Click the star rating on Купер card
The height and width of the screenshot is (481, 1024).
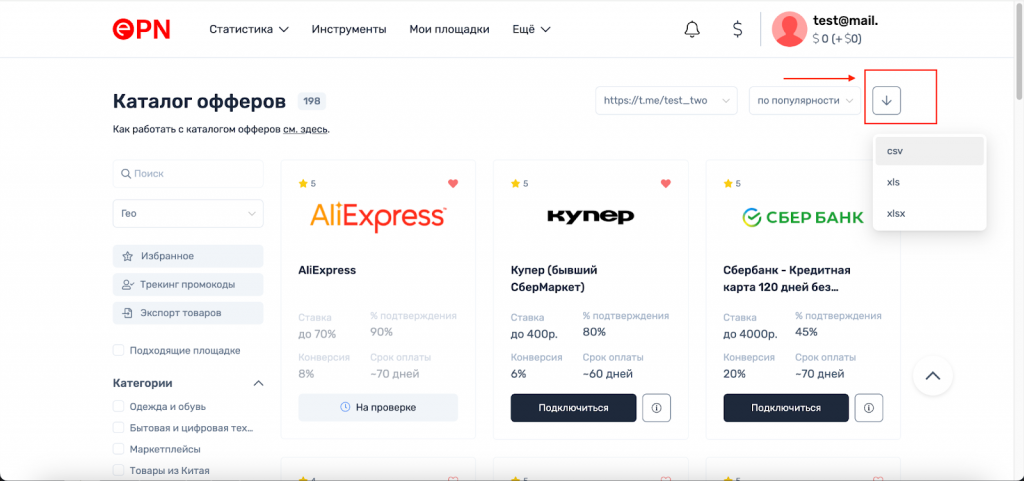click(519, 183)
